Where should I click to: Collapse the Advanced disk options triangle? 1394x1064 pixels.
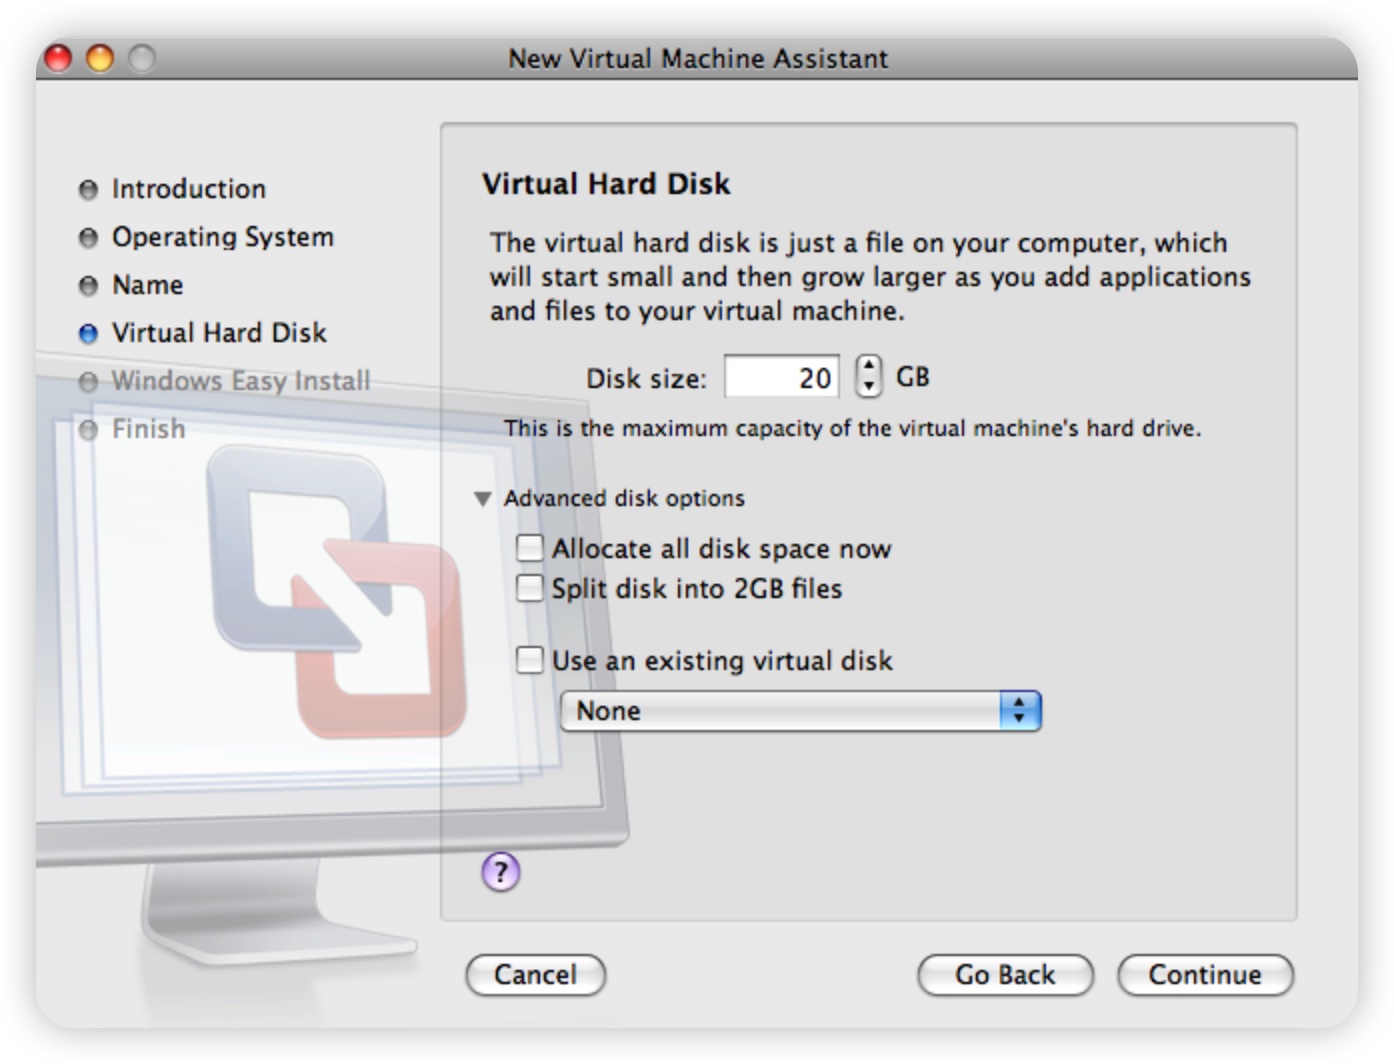(482, 498)
